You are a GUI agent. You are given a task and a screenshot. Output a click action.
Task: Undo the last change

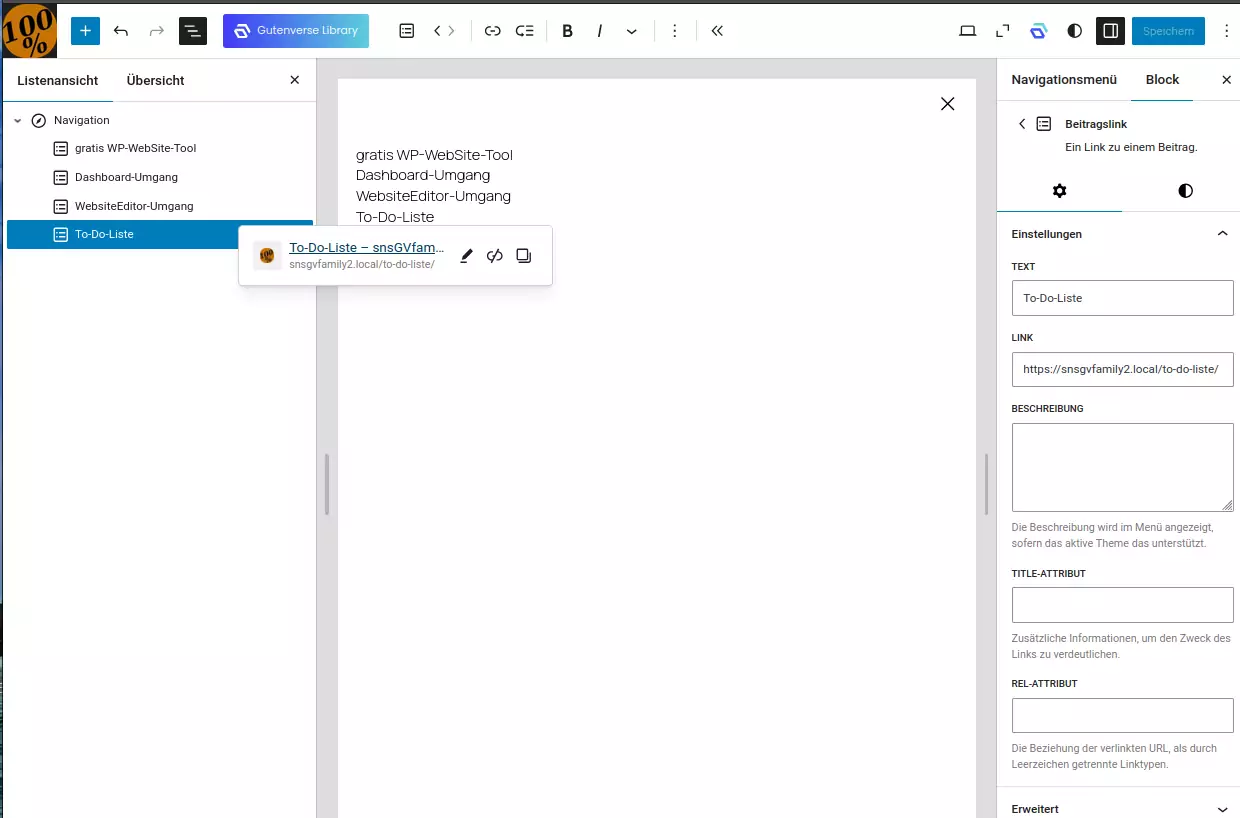pos(121,31)
